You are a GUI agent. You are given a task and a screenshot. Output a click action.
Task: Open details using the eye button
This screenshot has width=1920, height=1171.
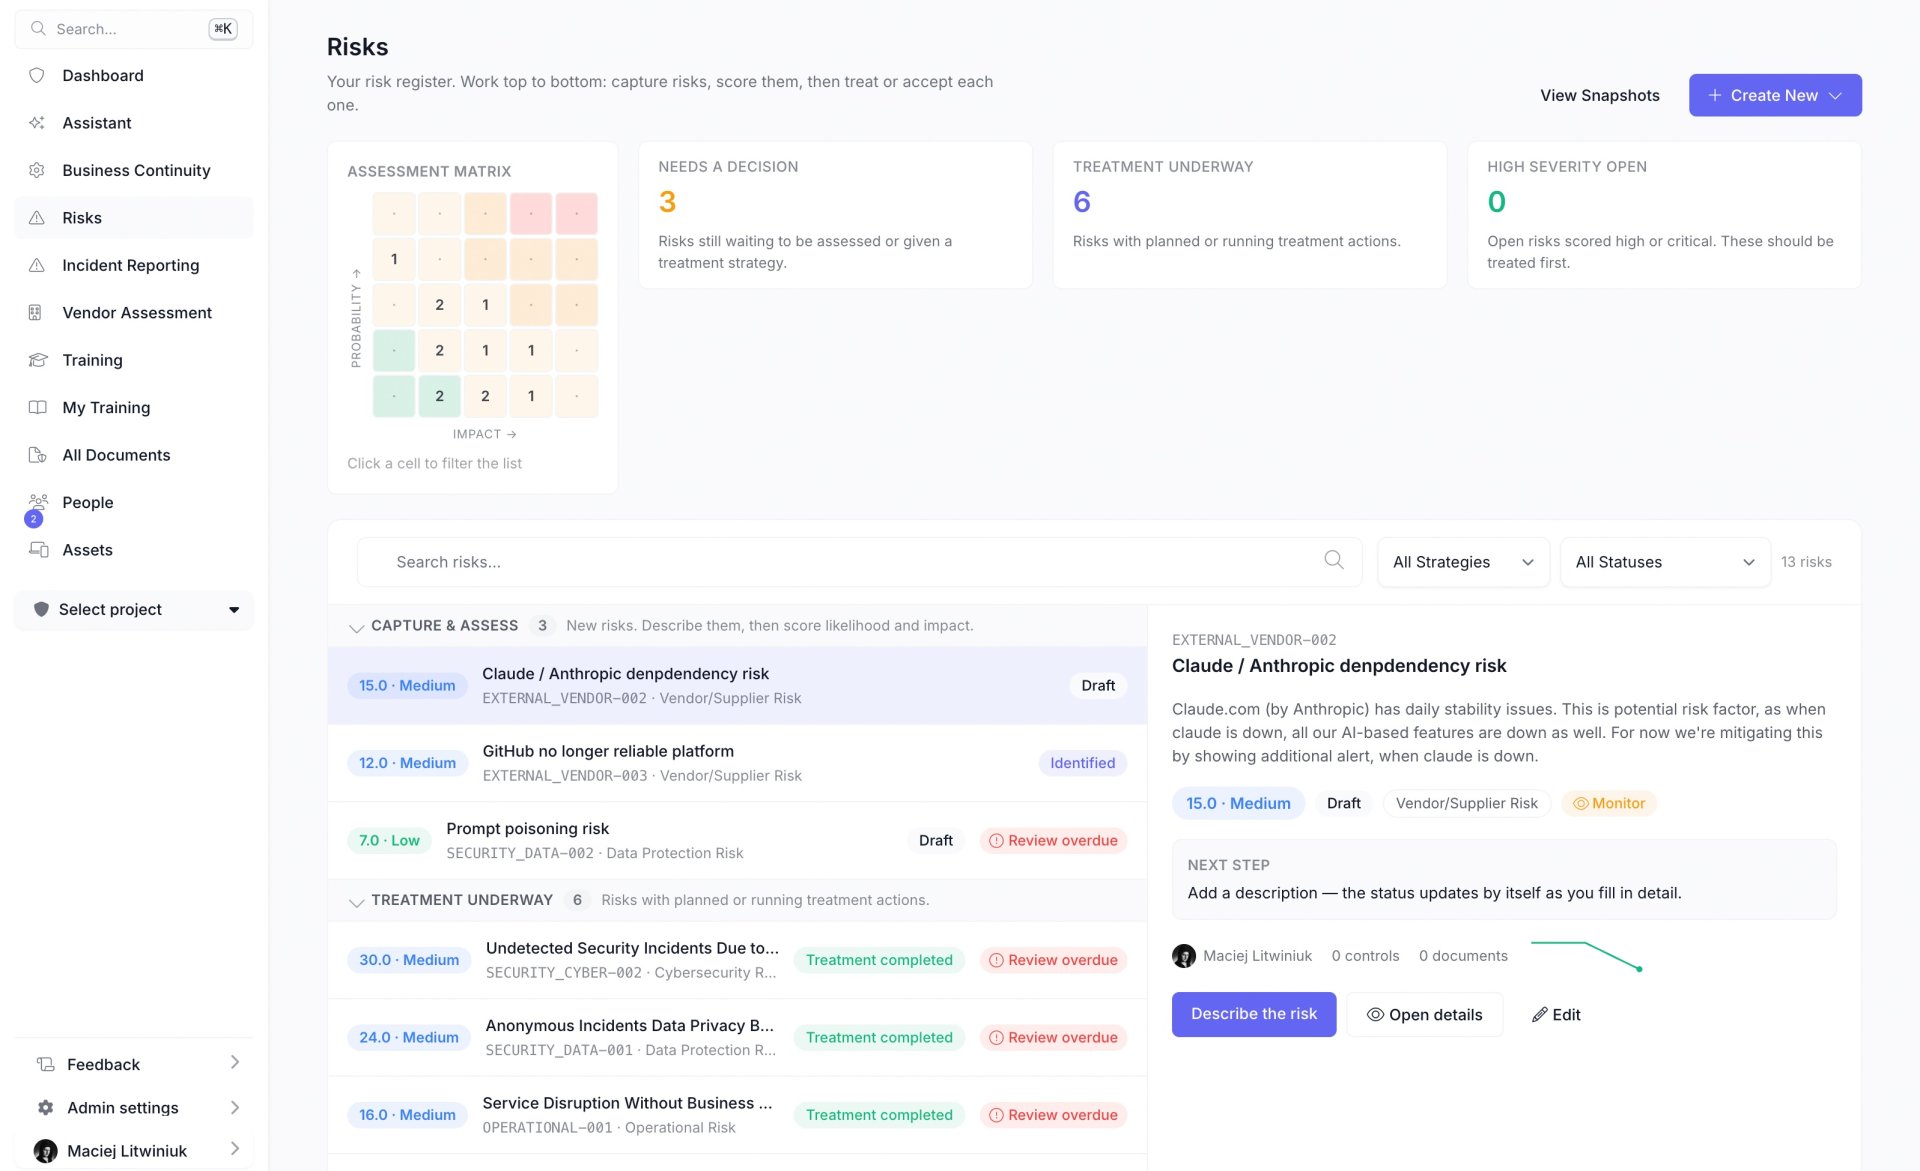(1424, 1014)
